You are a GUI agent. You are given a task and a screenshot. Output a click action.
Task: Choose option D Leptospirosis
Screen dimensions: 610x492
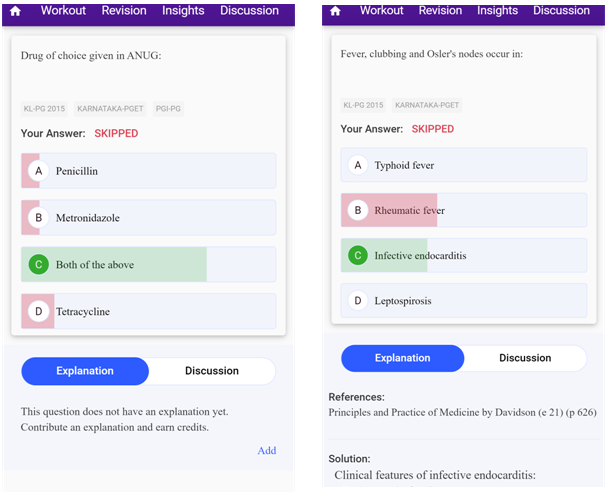[464, 300]
